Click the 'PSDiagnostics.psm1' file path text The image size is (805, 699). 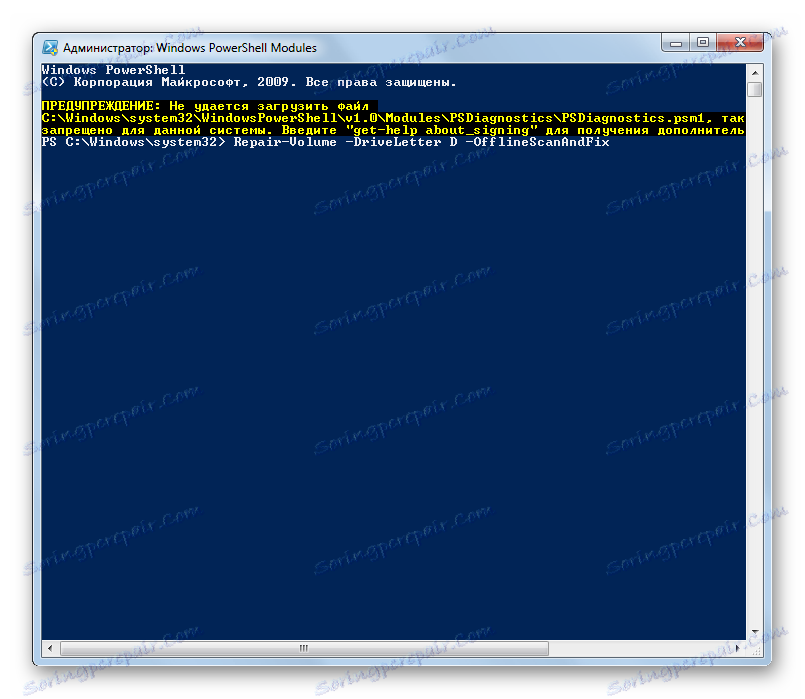point(632,119)
